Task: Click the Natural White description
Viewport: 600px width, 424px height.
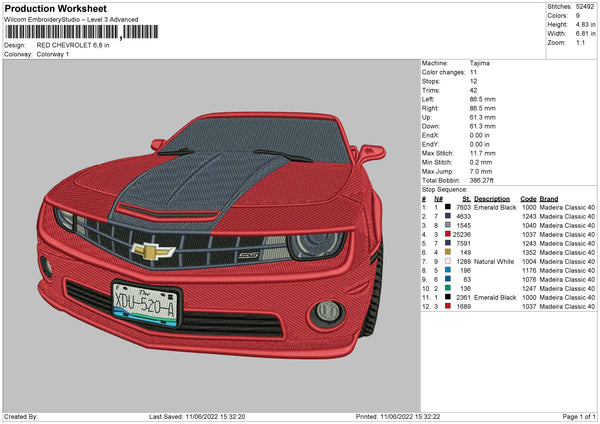Action: coord(494,262)
